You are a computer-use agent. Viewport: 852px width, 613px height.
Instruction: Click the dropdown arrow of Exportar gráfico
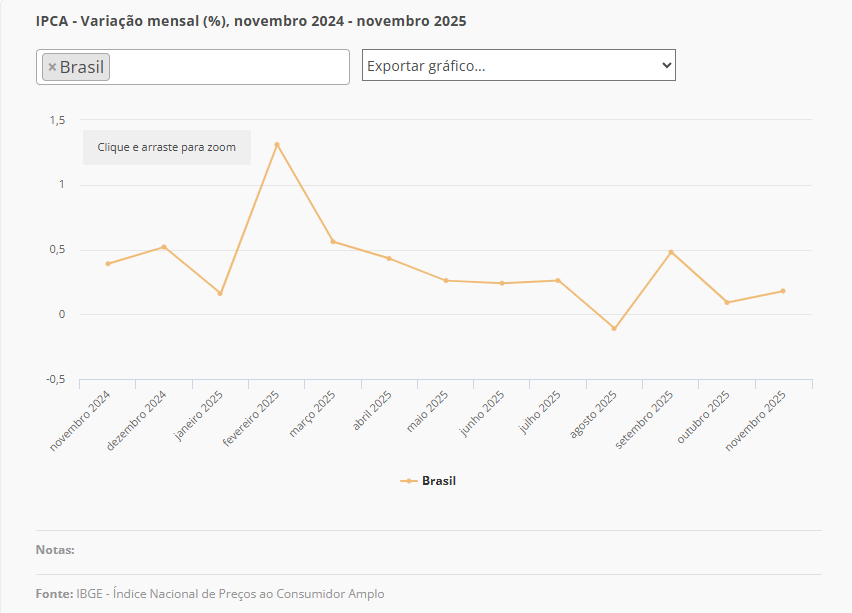pyautogui.click(x=667, y=65)
